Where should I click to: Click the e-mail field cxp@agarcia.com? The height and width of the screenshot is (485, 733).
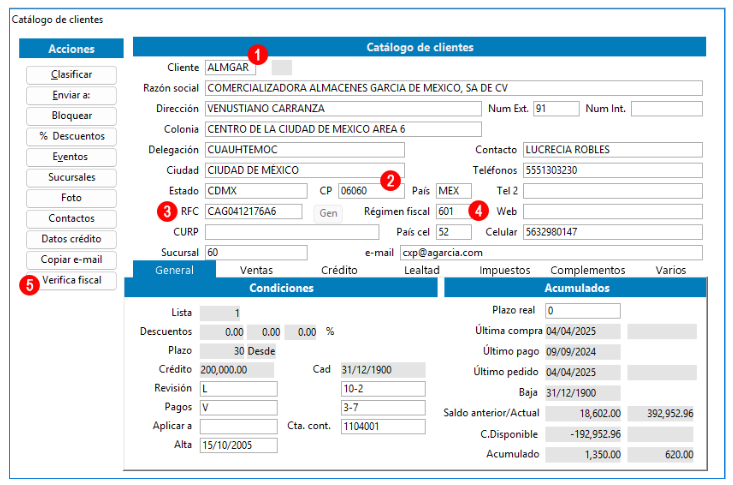pyautogui.click(x=551, y=253)
